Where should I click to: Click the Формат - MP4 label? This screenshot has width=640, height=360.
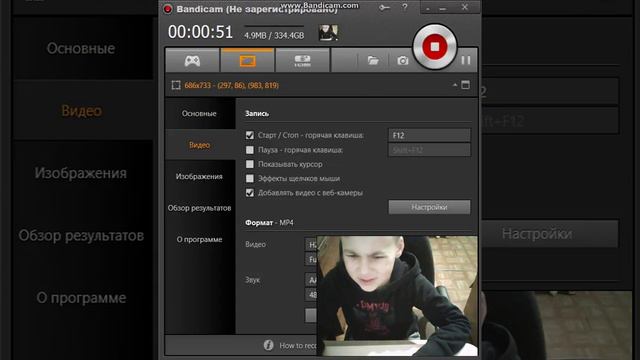269,223
